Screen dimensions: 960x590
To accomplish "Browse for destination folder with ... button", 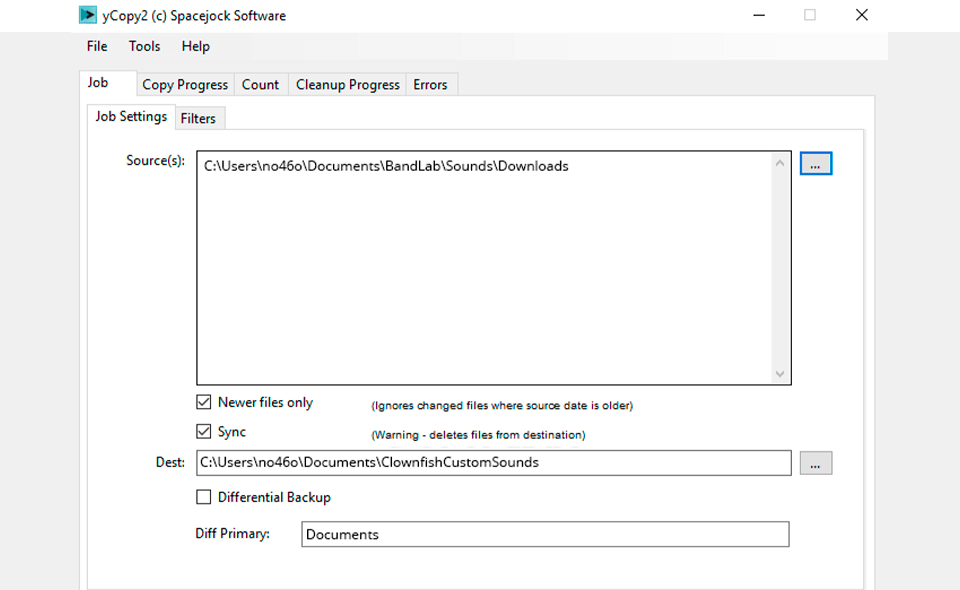I will tap(816, 463).
